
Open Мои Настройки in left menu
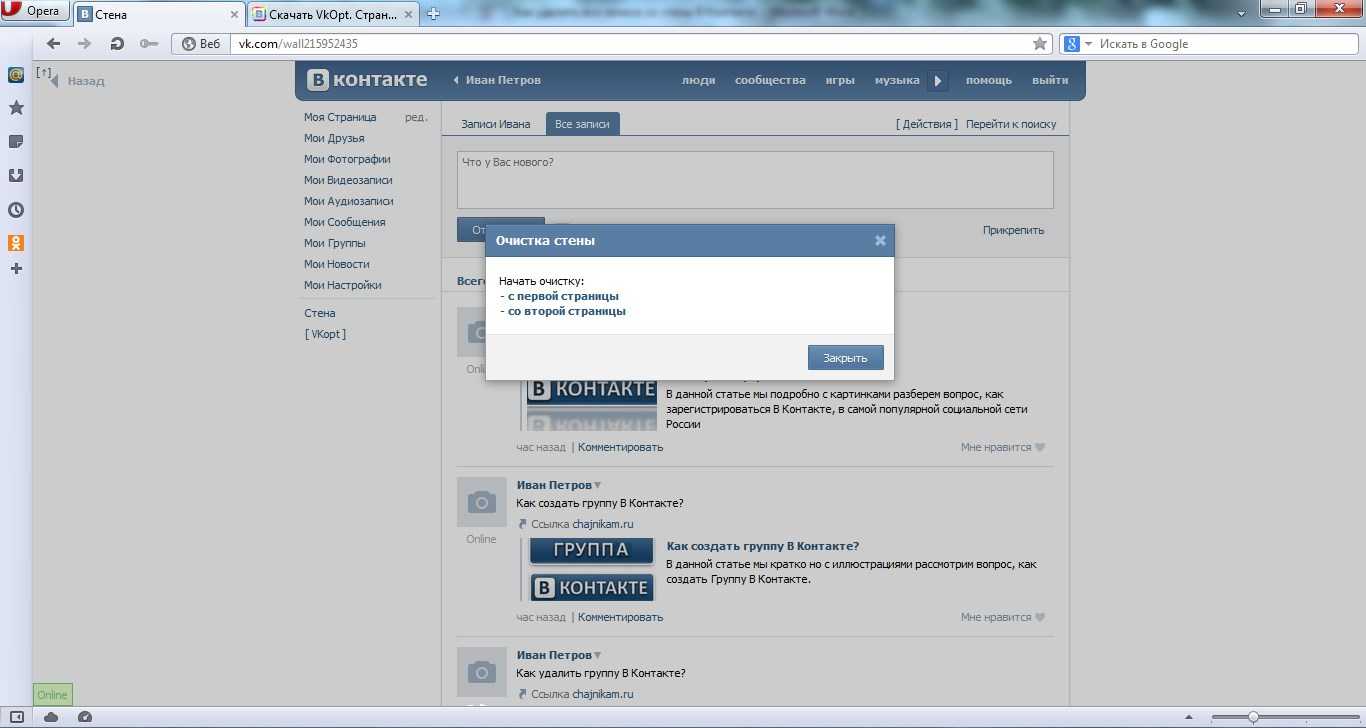point(343,285)
